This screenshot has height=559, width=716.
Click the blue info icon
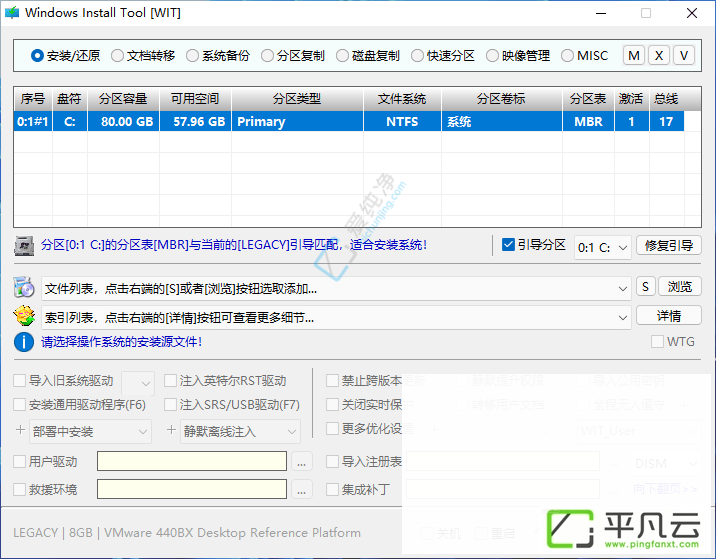(24, 342)
